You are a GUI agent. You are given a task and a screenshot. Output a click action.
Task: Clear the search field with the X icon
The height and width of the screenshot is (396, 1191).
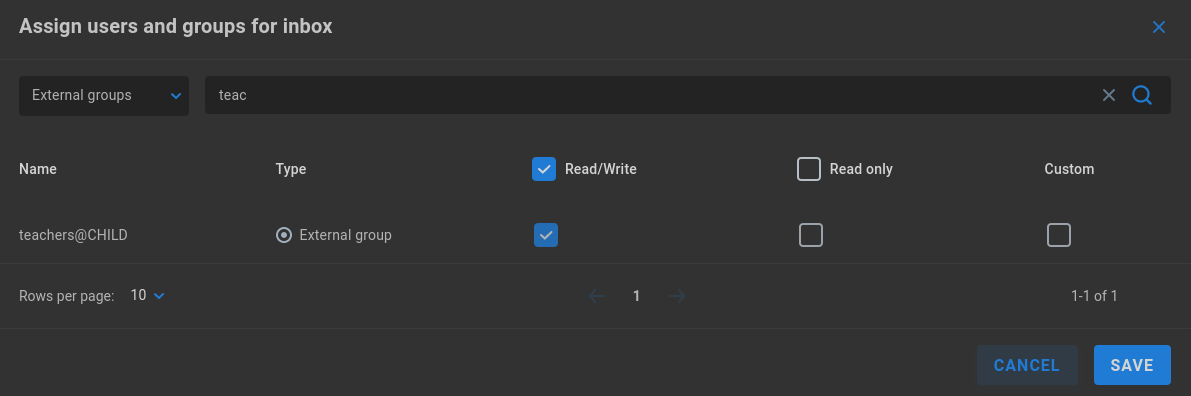1109,95
